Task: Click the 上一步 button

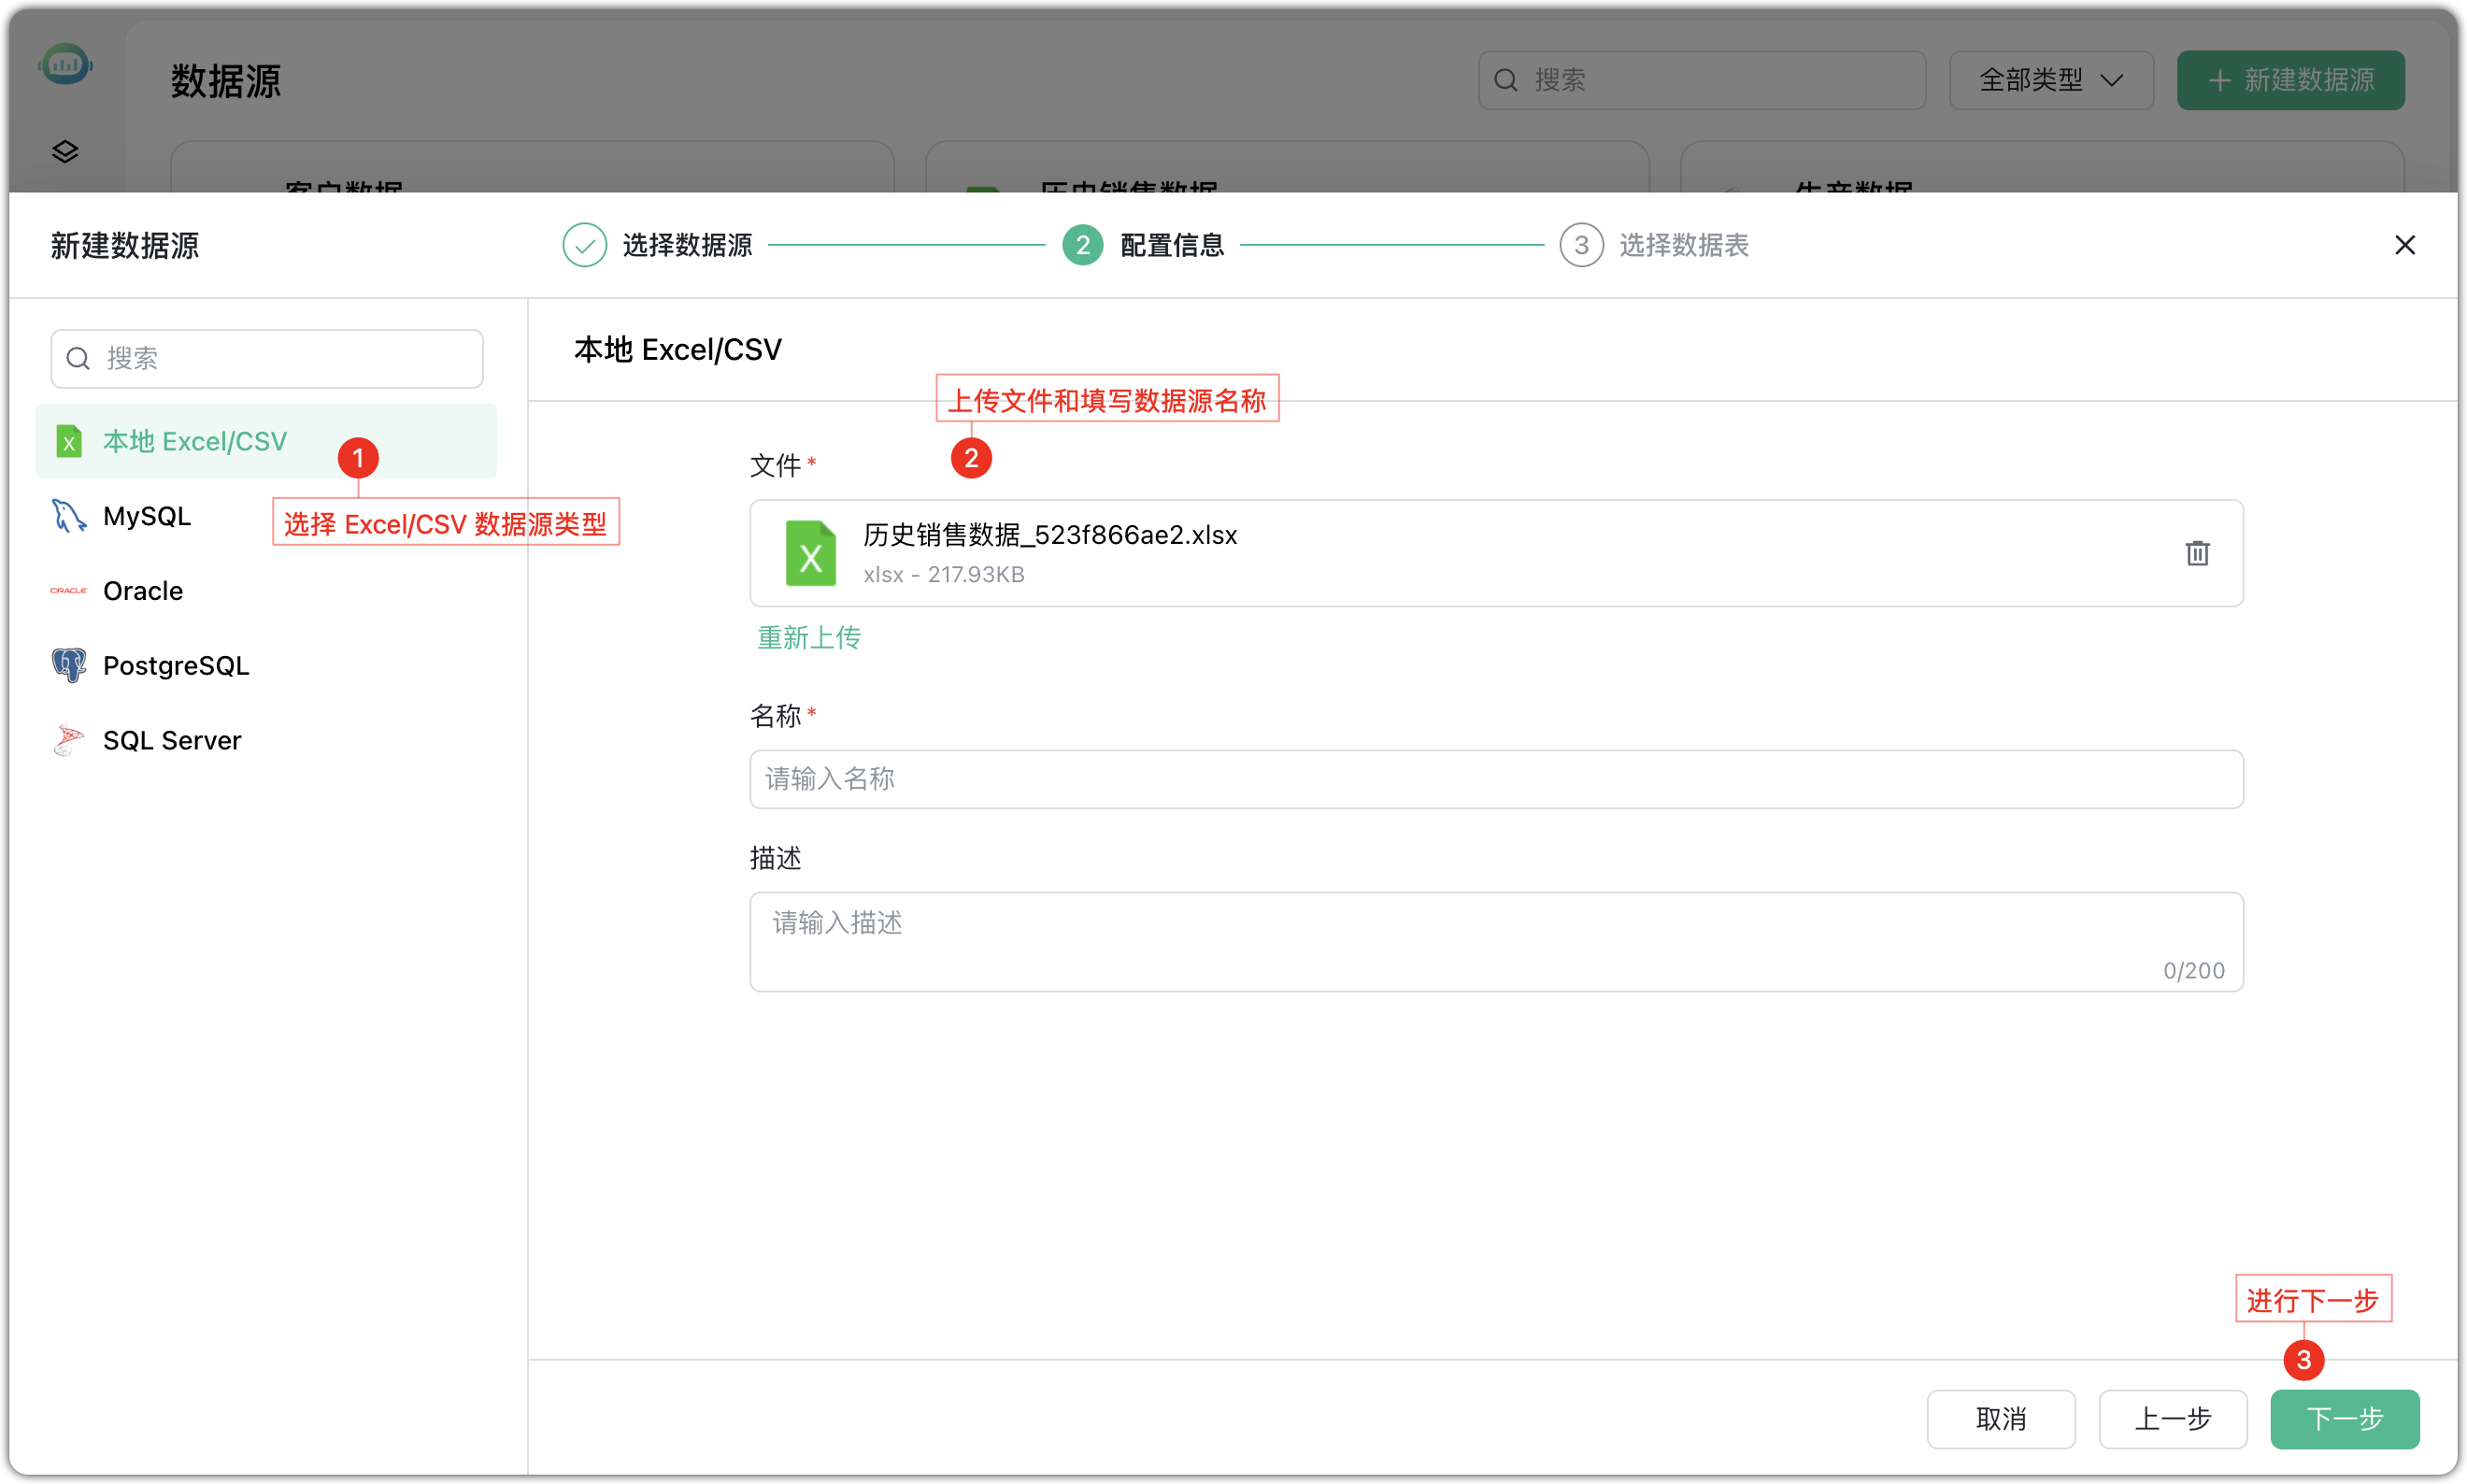Action: point(2173,1419)
